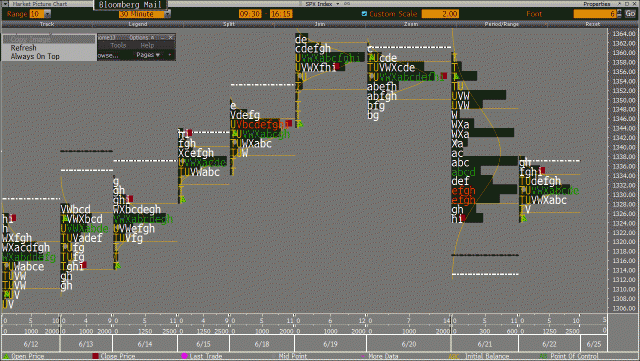Screen dimensions: 640x361
Task: Select the Join toolbar tab
Action: [320, 24]
